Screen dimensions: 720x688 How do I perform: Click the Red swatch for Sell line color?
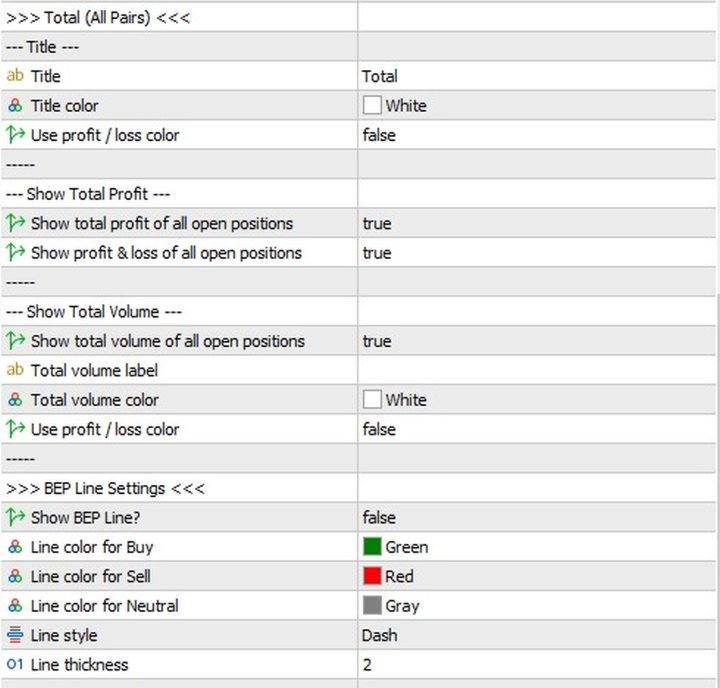pyautogui.click(x=373, y=577)
